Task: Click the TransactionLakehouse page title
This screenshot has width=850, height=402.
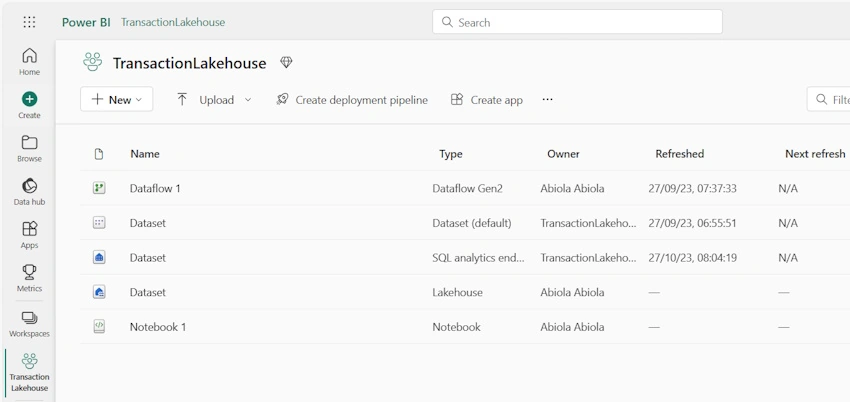Action: click(190, 63)
